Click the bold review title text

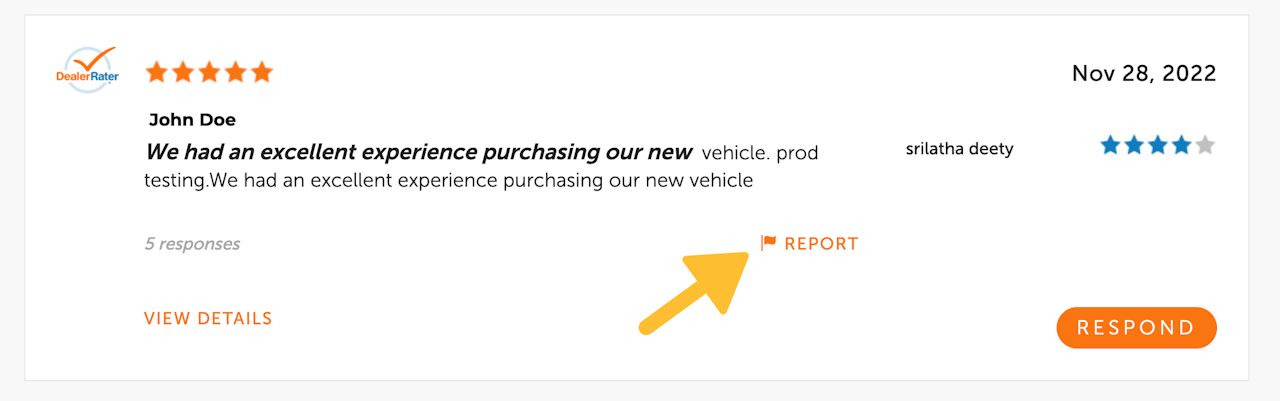click(419, 153)
